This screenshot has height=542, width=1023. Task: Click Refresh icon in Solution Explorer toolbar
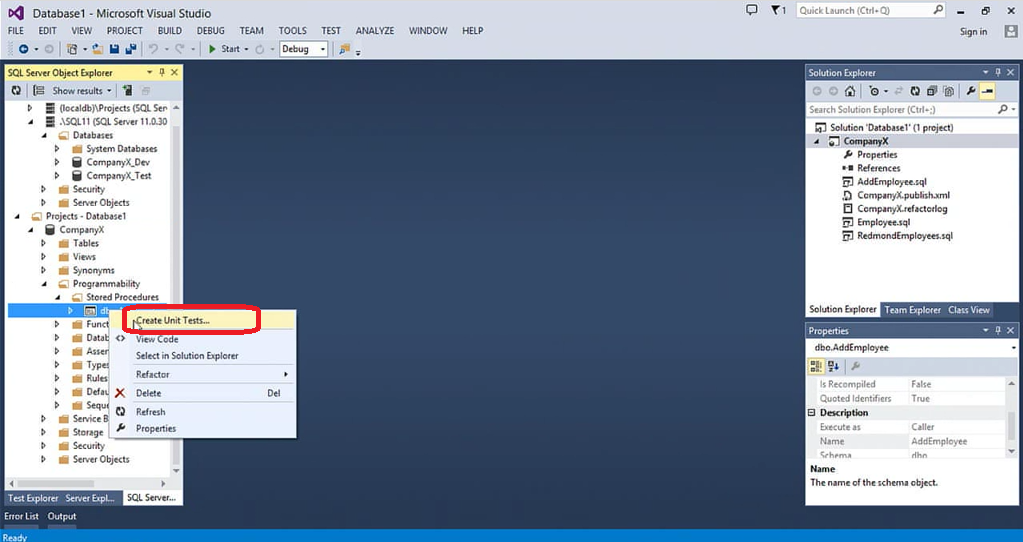915,91
